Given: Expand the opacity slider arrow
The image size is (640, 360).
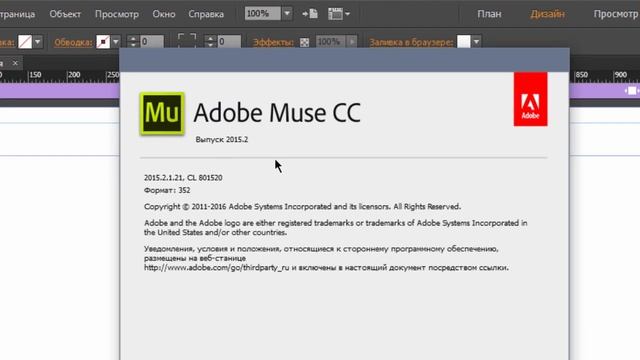Looking at the screenshot, I should [351, 42].
